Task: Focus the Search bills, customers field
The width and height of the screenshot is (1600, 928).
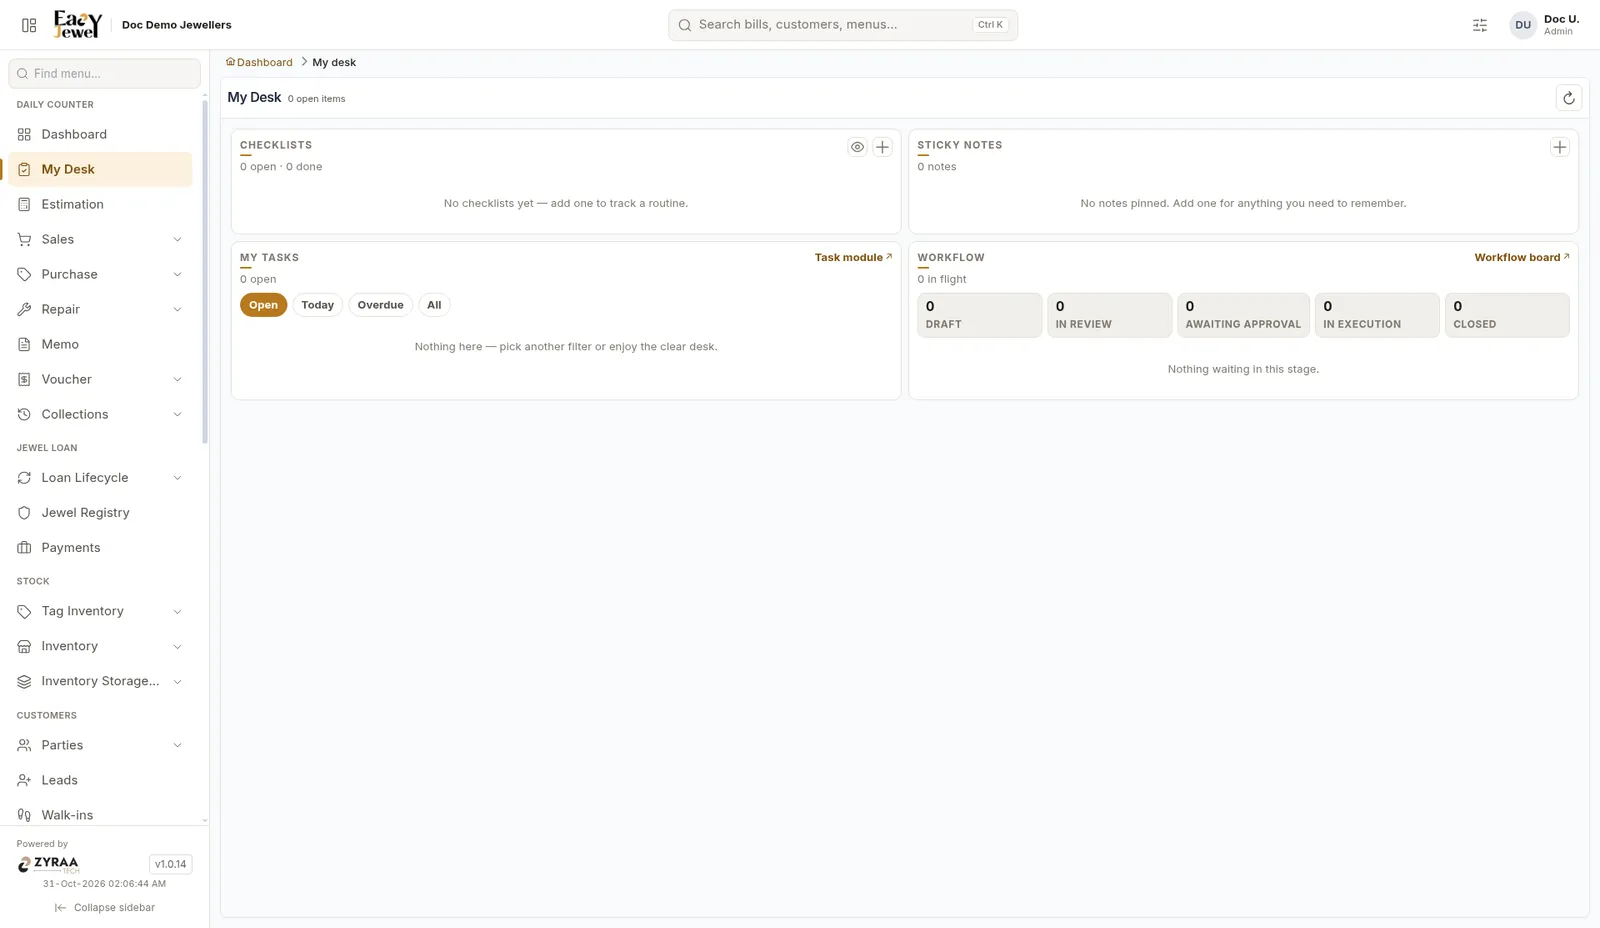Action: click(843, 25)
